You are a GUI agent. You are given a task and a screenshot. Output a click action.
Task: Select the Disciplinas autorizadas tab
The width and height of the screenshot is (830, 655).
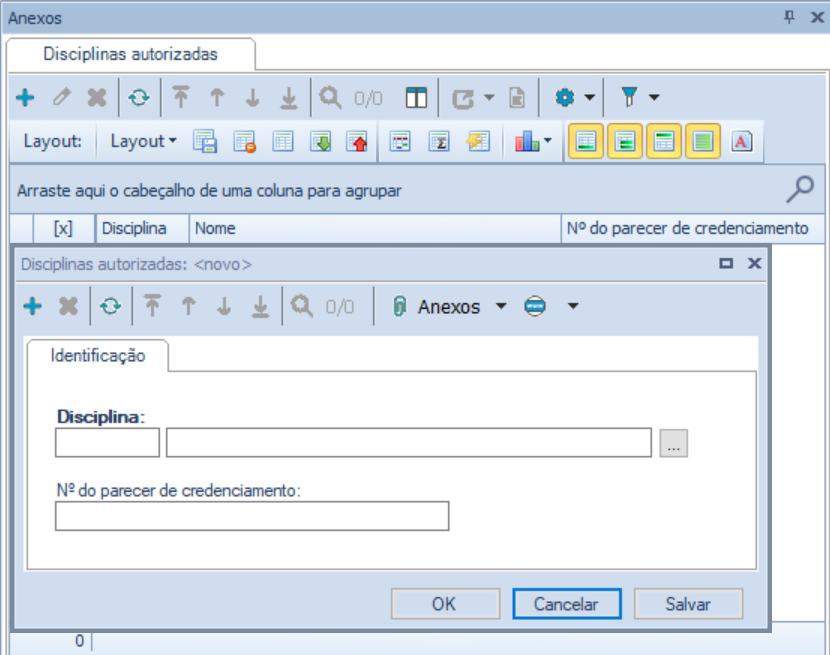tap(130, 54)
